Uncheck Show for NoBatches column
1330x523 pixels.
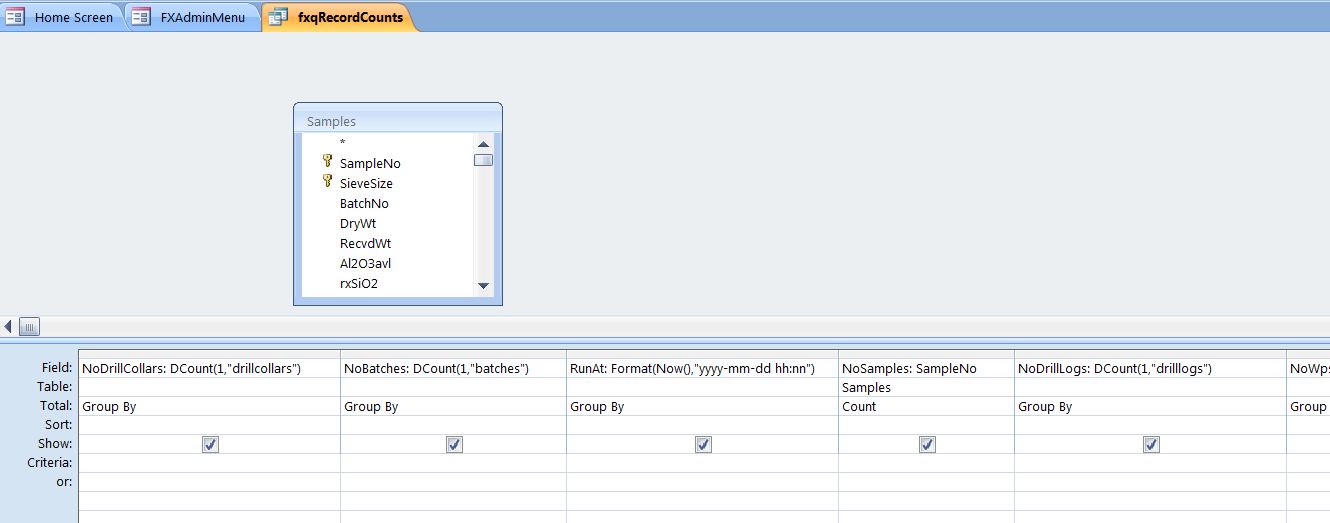pyautogui.click(x=454, y=444)
